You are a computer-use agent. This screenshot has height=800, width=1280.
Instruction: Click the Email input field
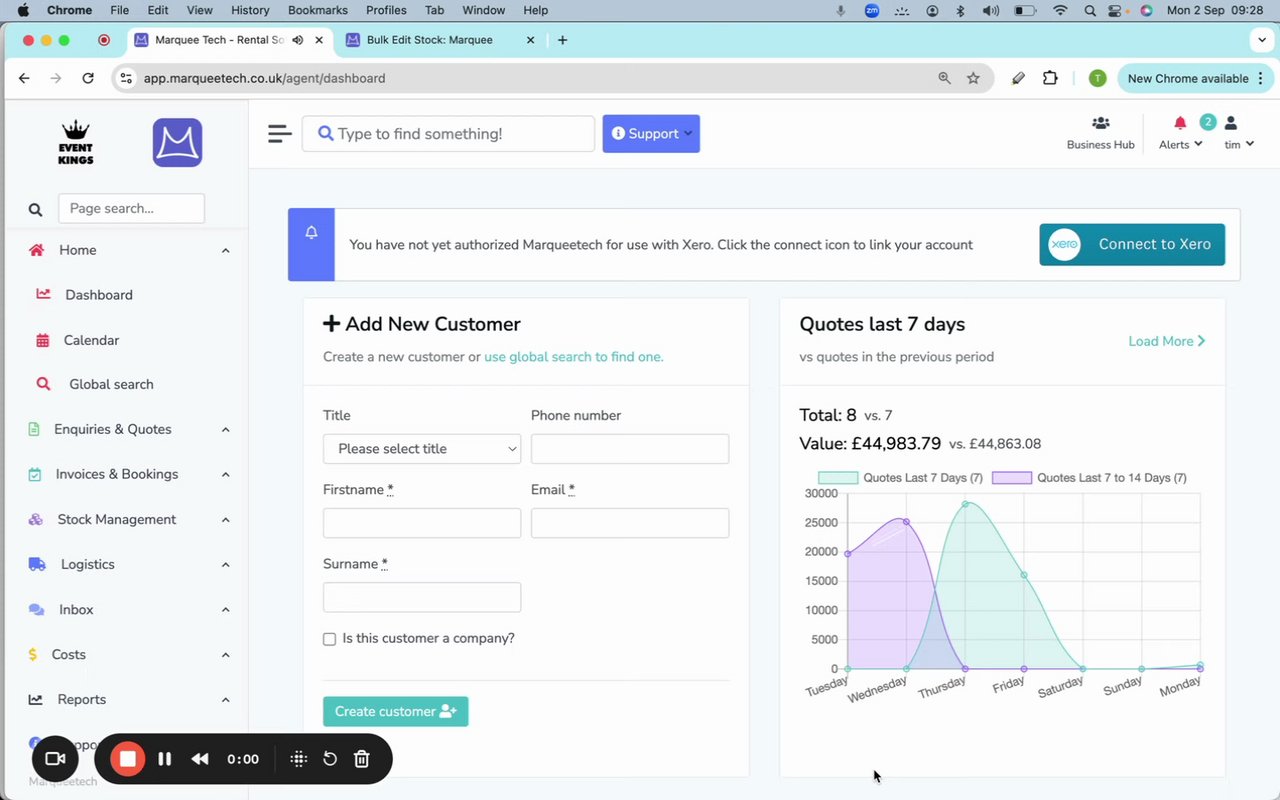(x=630, y=523)
